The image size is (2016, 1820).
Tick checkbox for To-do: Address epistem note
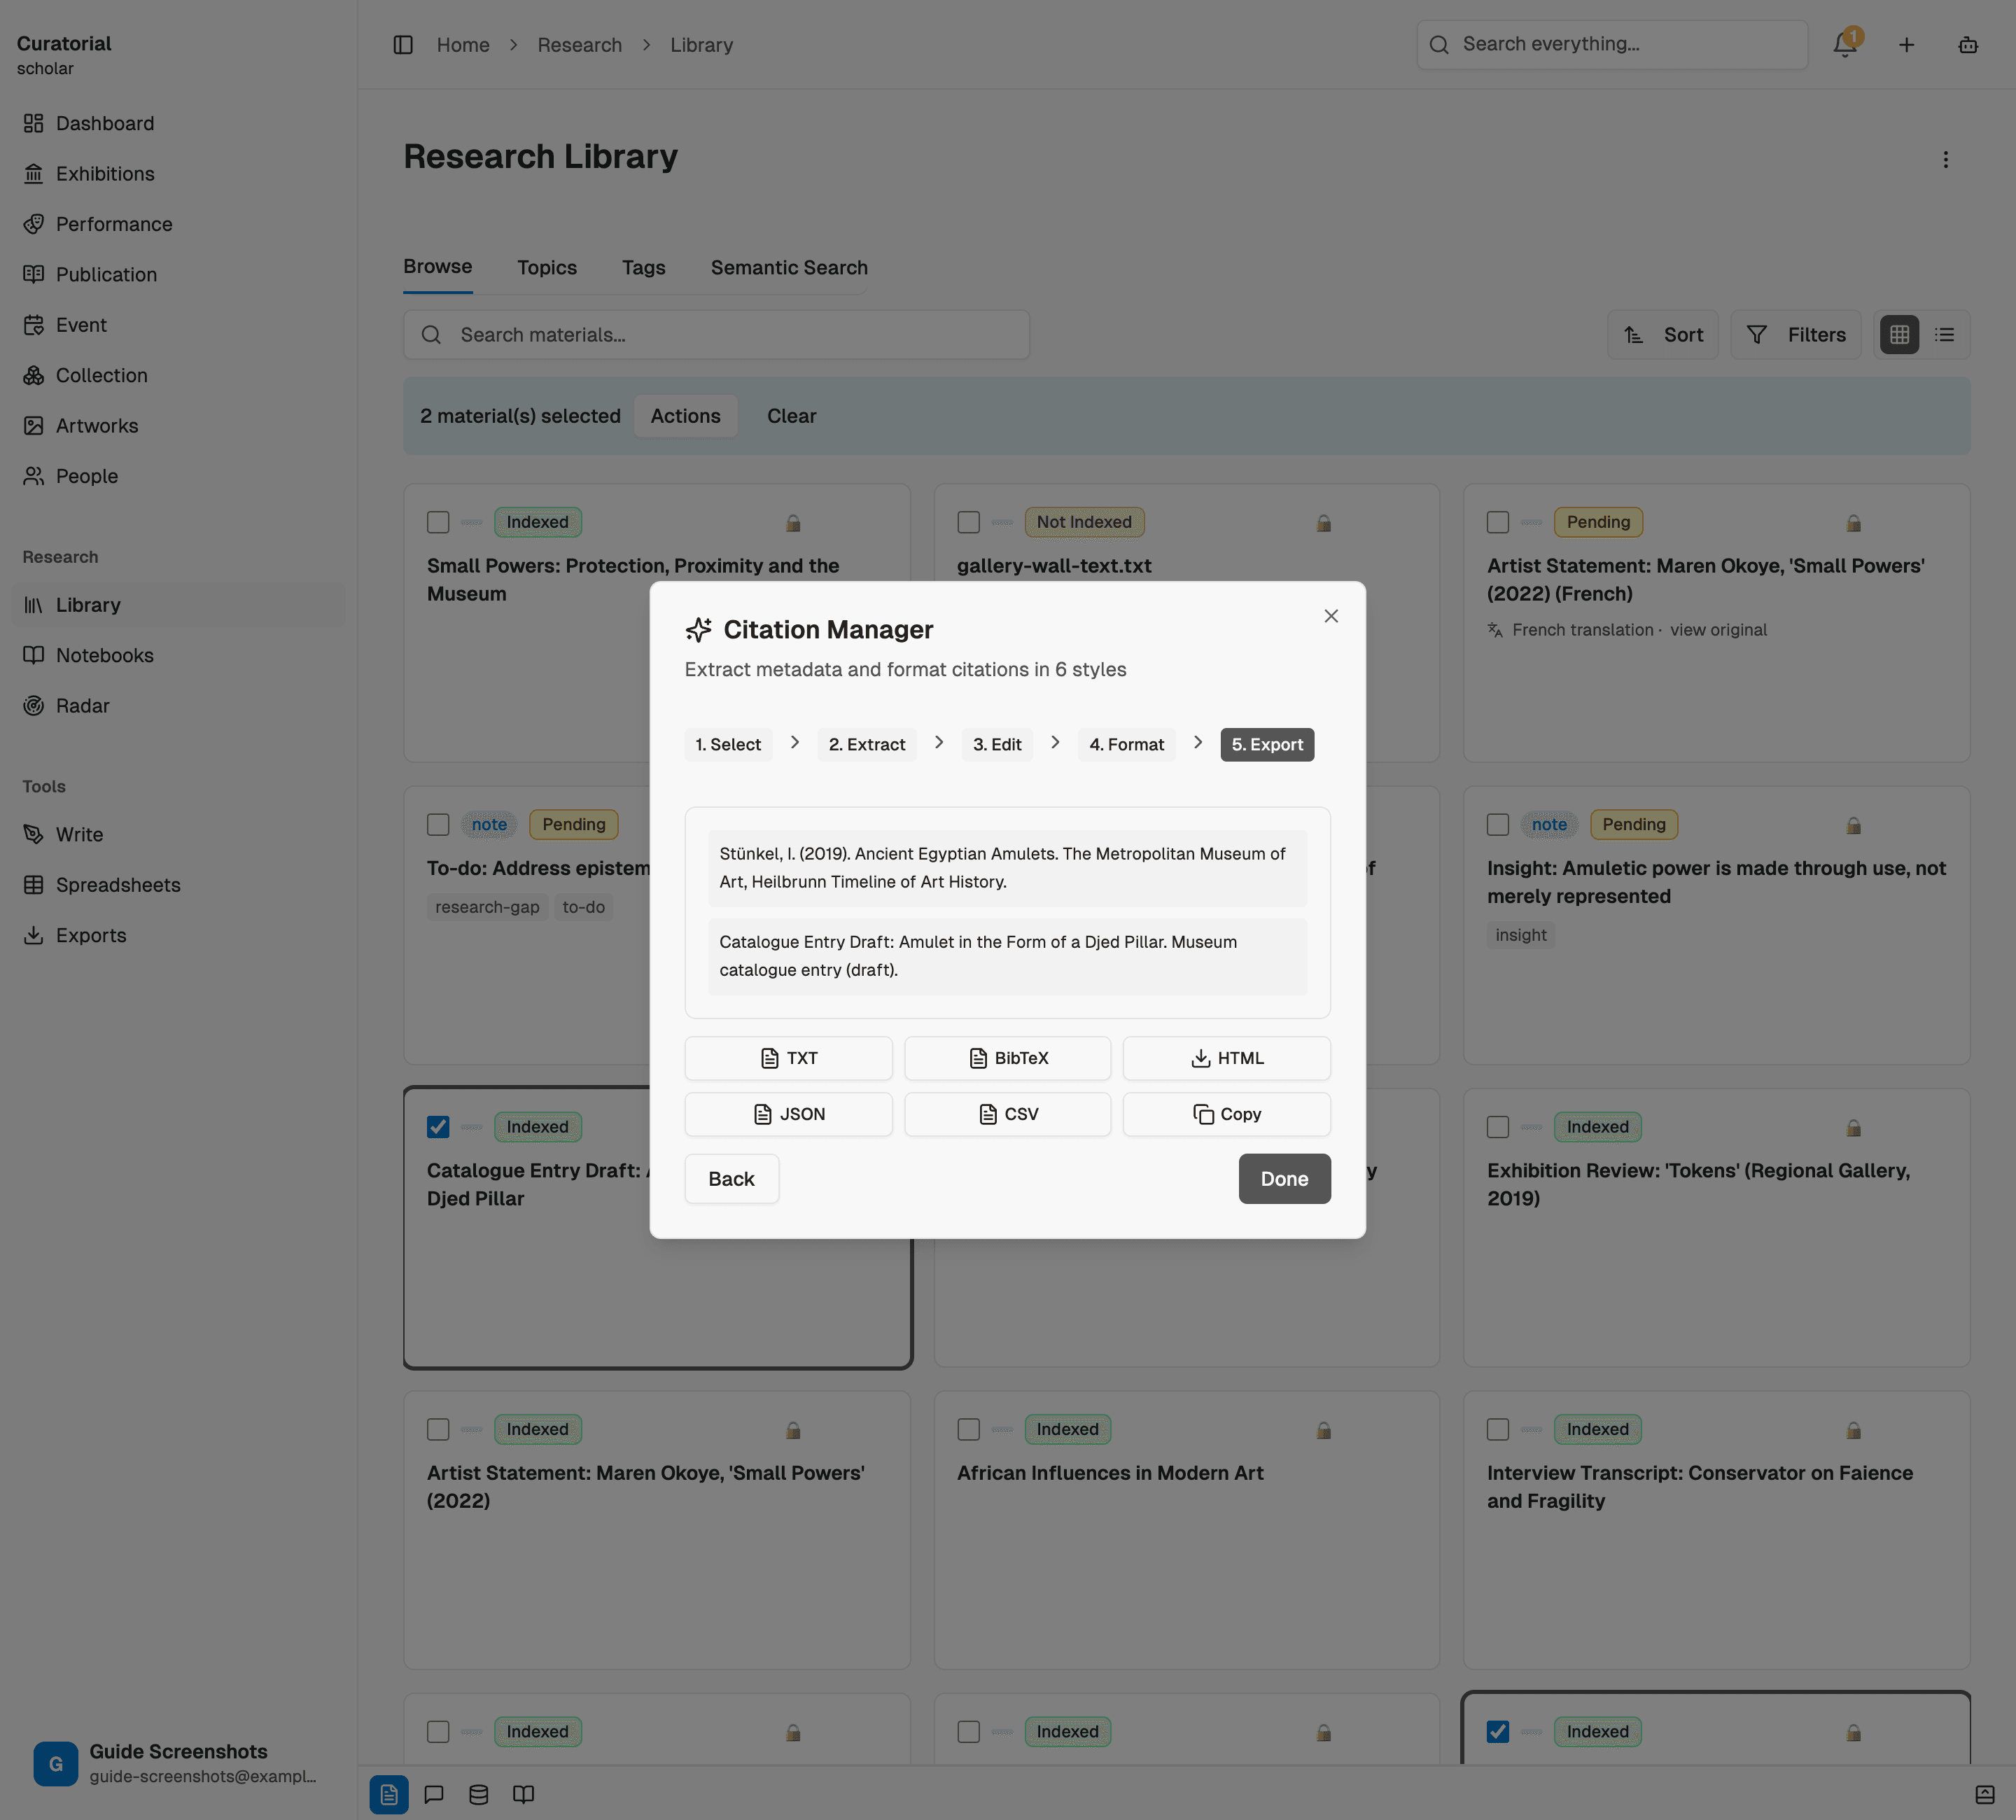(438, 824)
